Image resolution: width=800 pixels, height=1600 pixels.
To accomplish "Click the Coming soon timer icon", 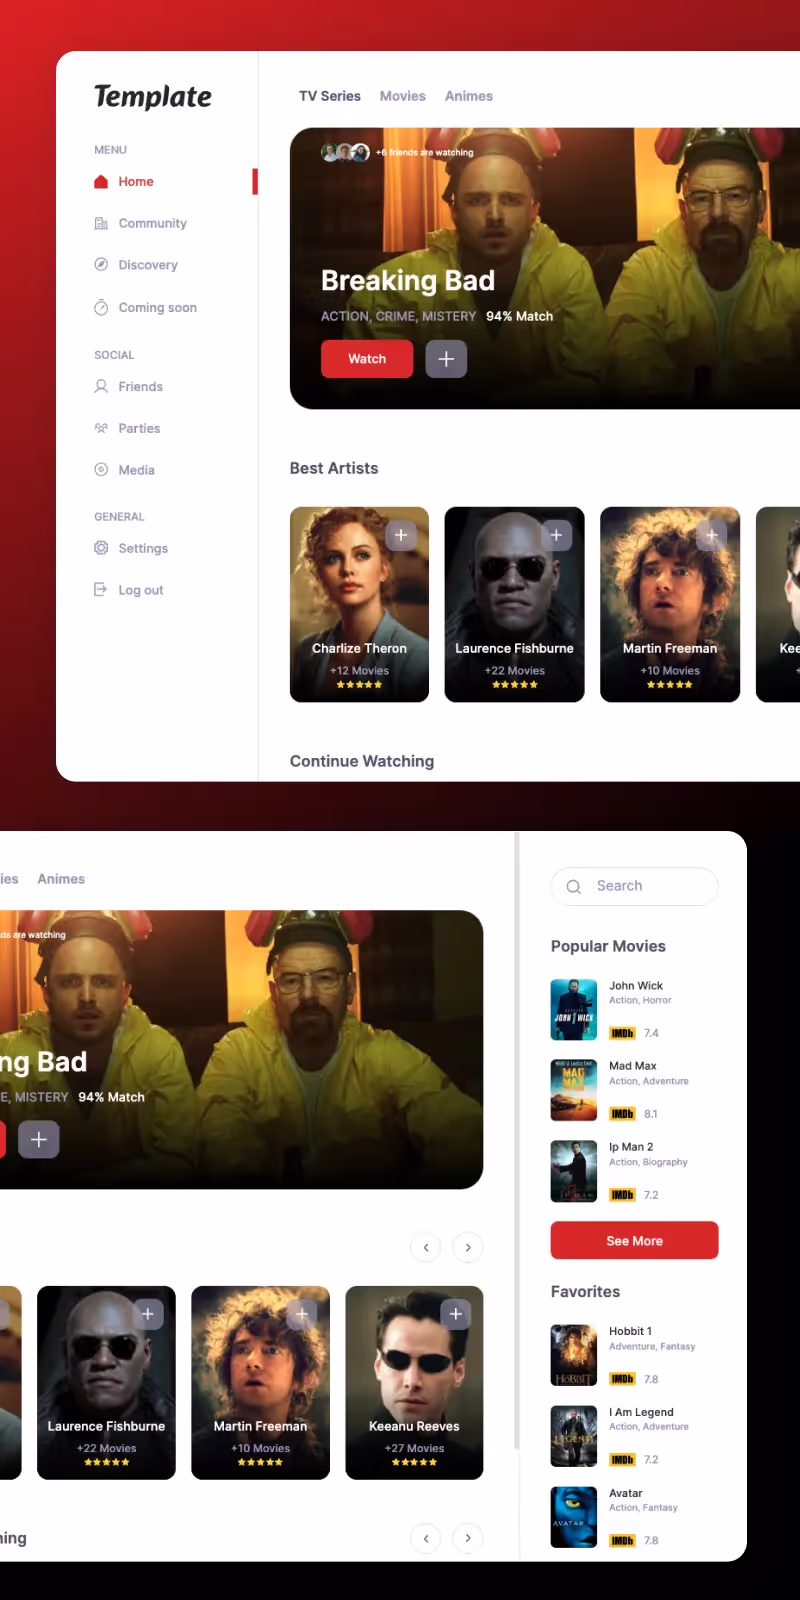I will [101, 307].
